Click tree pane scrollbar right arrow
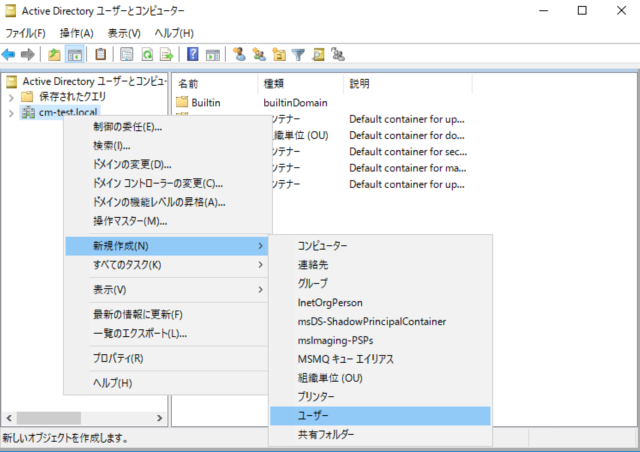 (160, 418)
